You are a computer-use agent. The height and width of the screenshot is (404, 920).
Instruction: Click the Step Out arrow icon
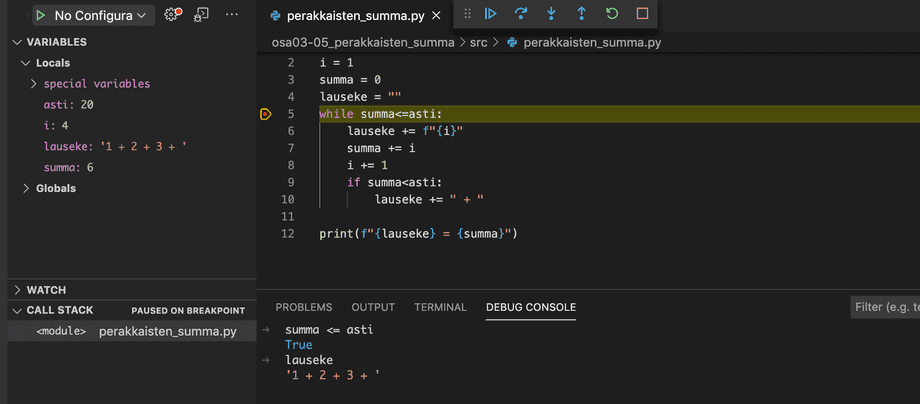(x=581, y=14)
